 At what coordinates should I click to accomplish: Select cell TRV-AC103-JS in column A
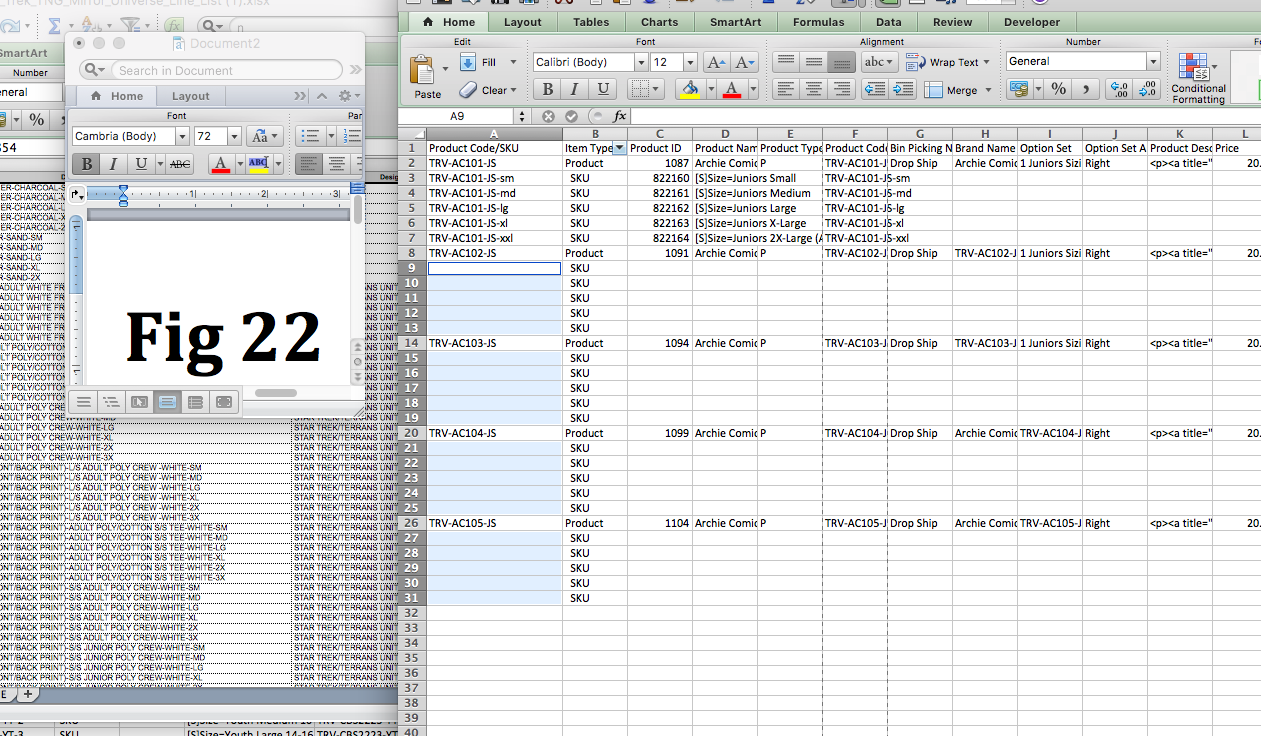[494, 343]
